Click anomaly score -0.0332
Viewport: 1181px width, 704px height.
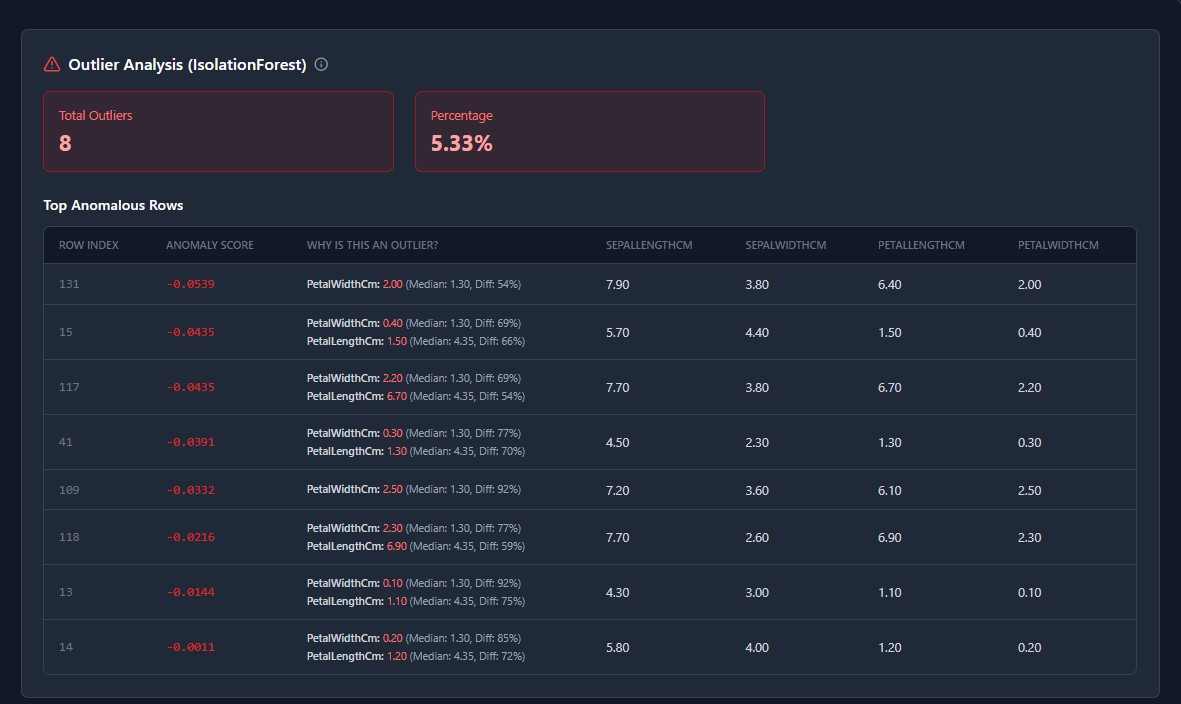[x=190, y=490]
